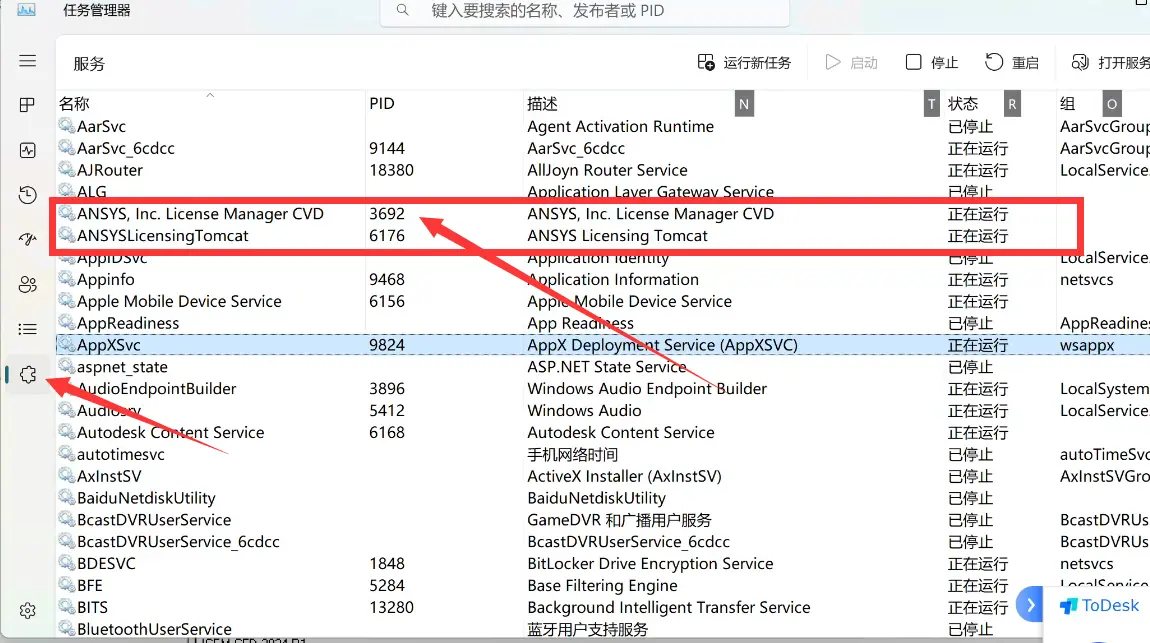The image size is (1150, 643).
Task: Open the Performance page icon
Action: pyautogui.click(x=27, y=150)
